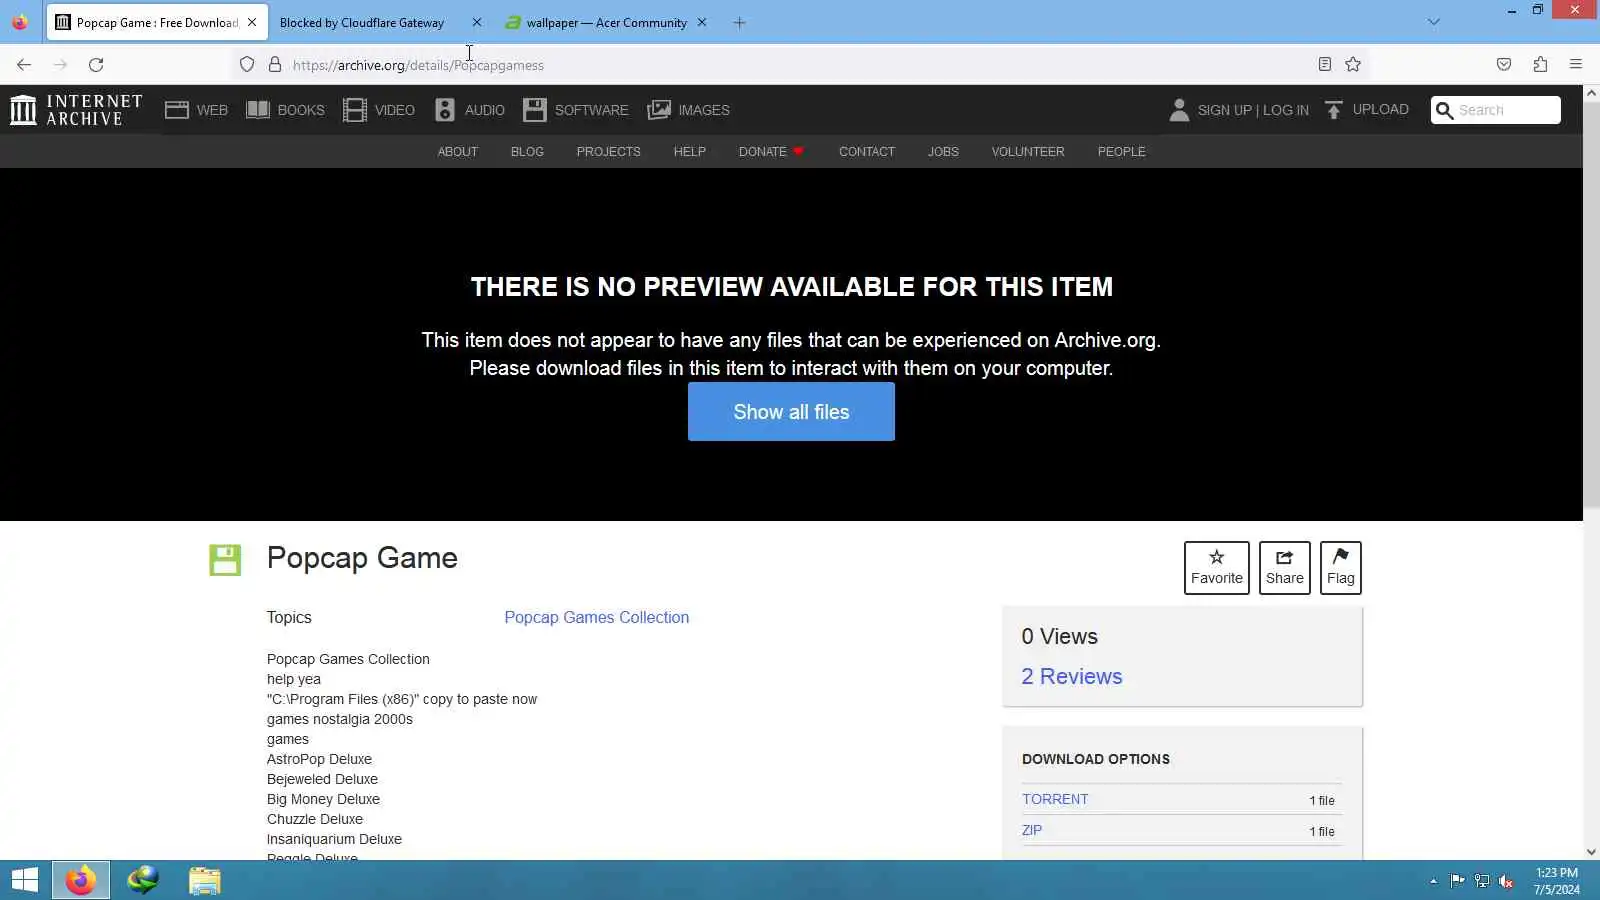Reload the page
This screenshot has height=900, width=1600.
point(96,65)
